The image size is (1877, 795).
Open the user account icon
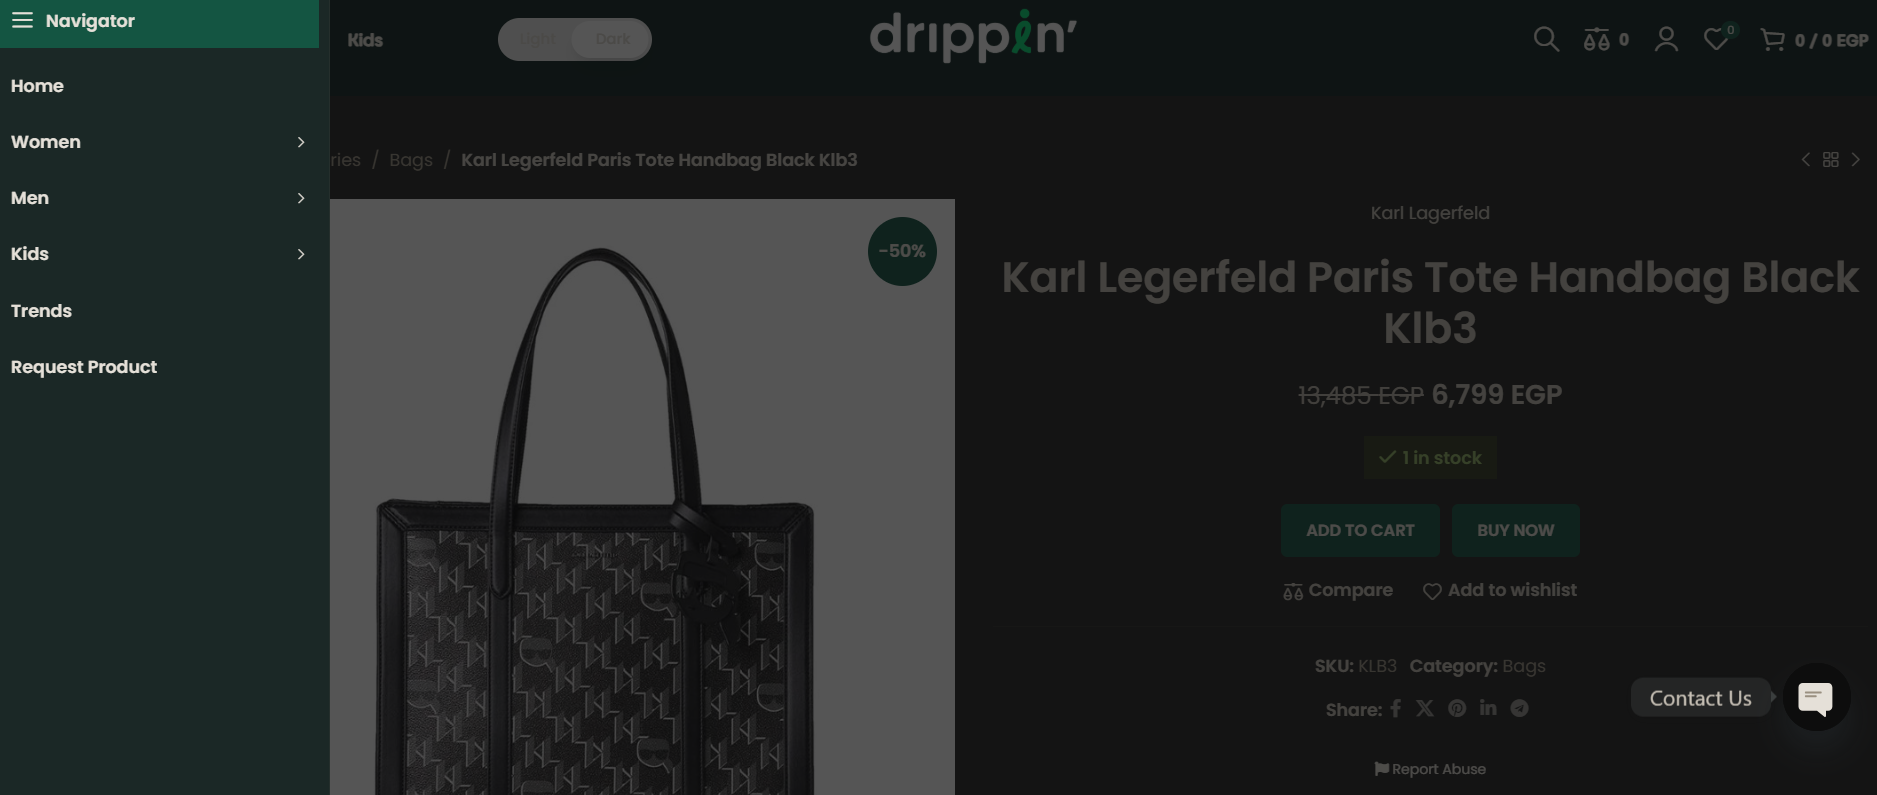click(1666, 40)
